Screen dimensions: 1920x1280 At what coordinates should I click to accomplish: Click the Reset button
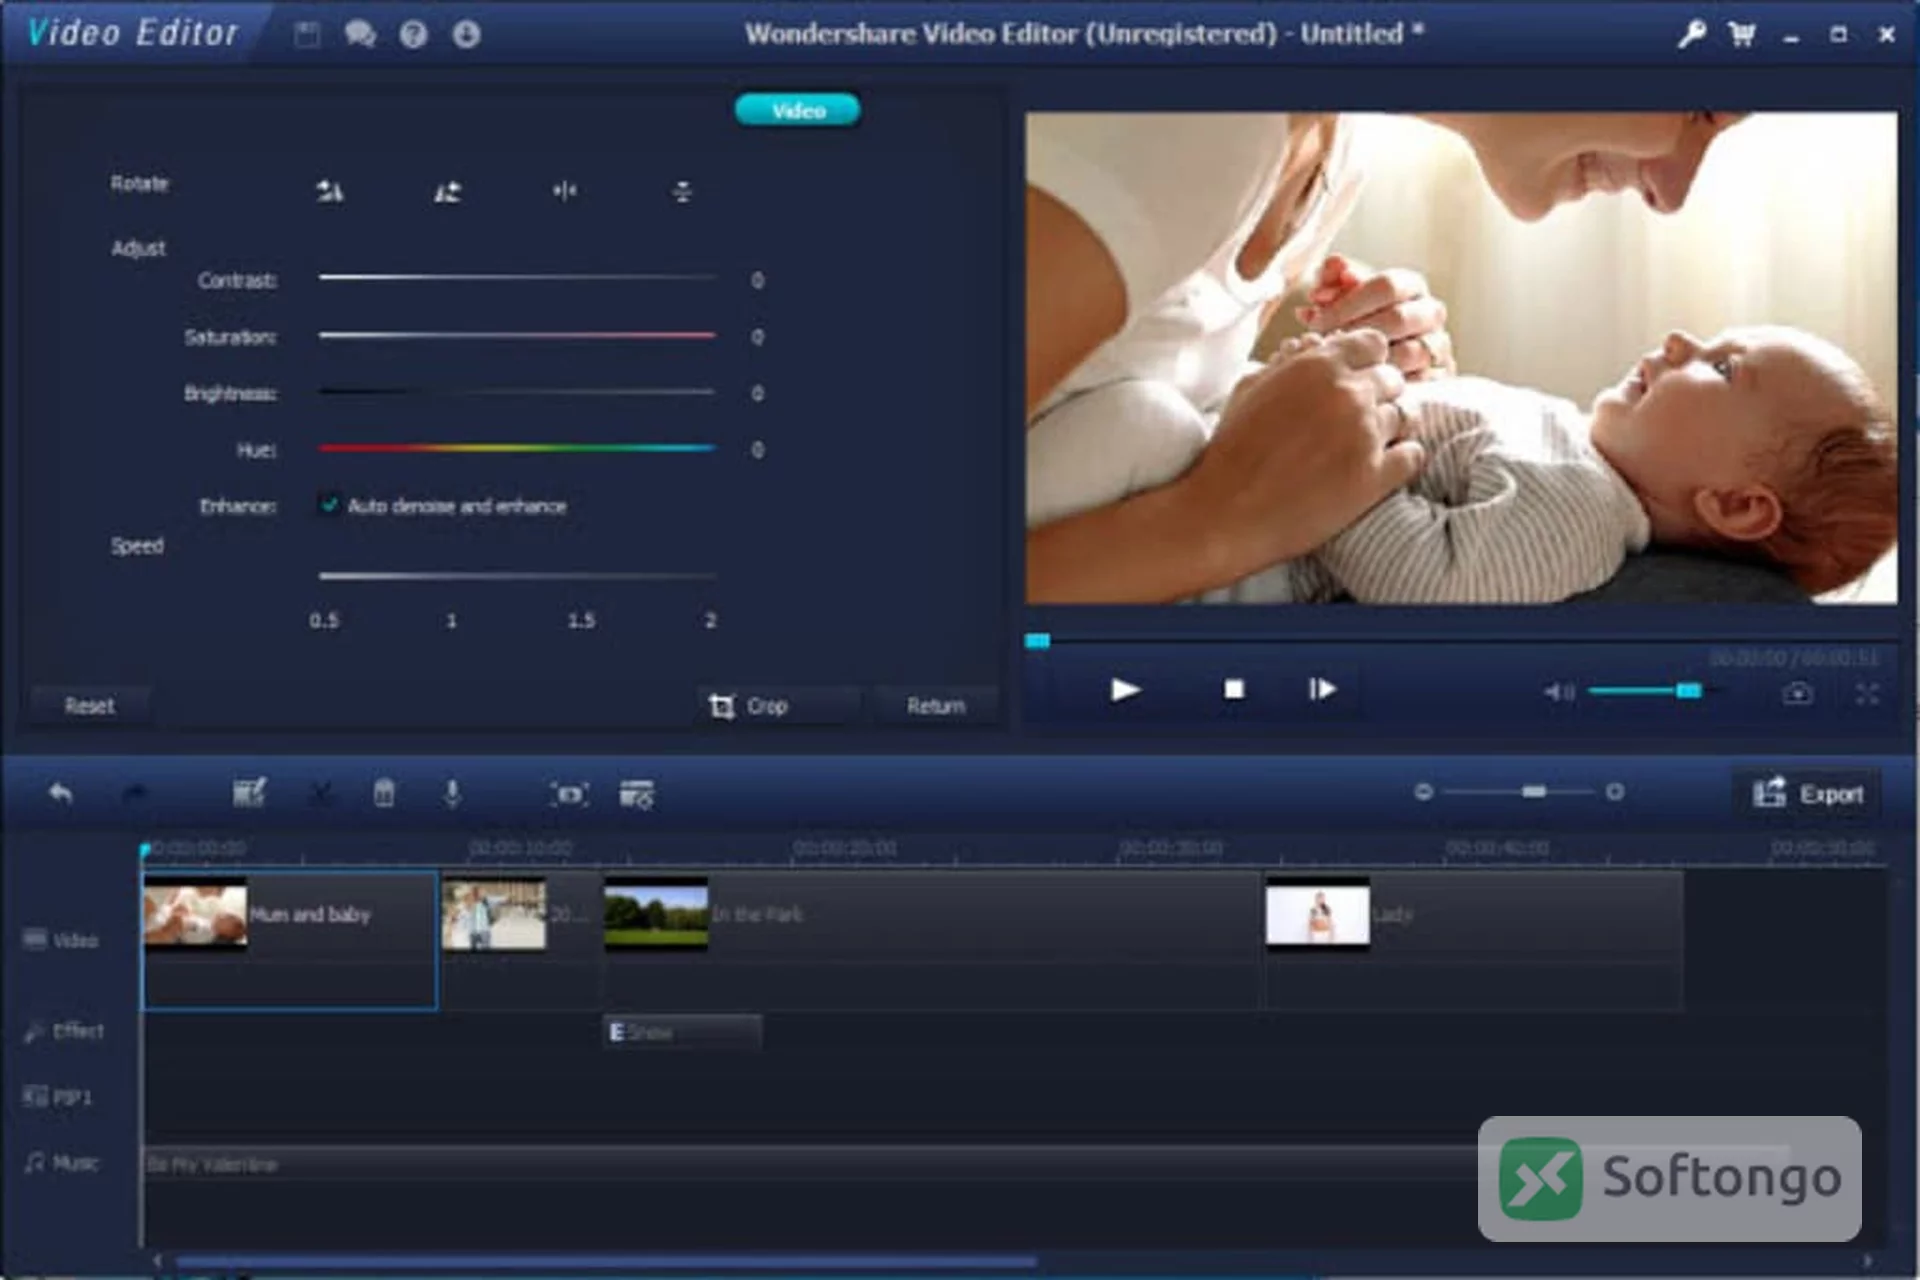89,706
